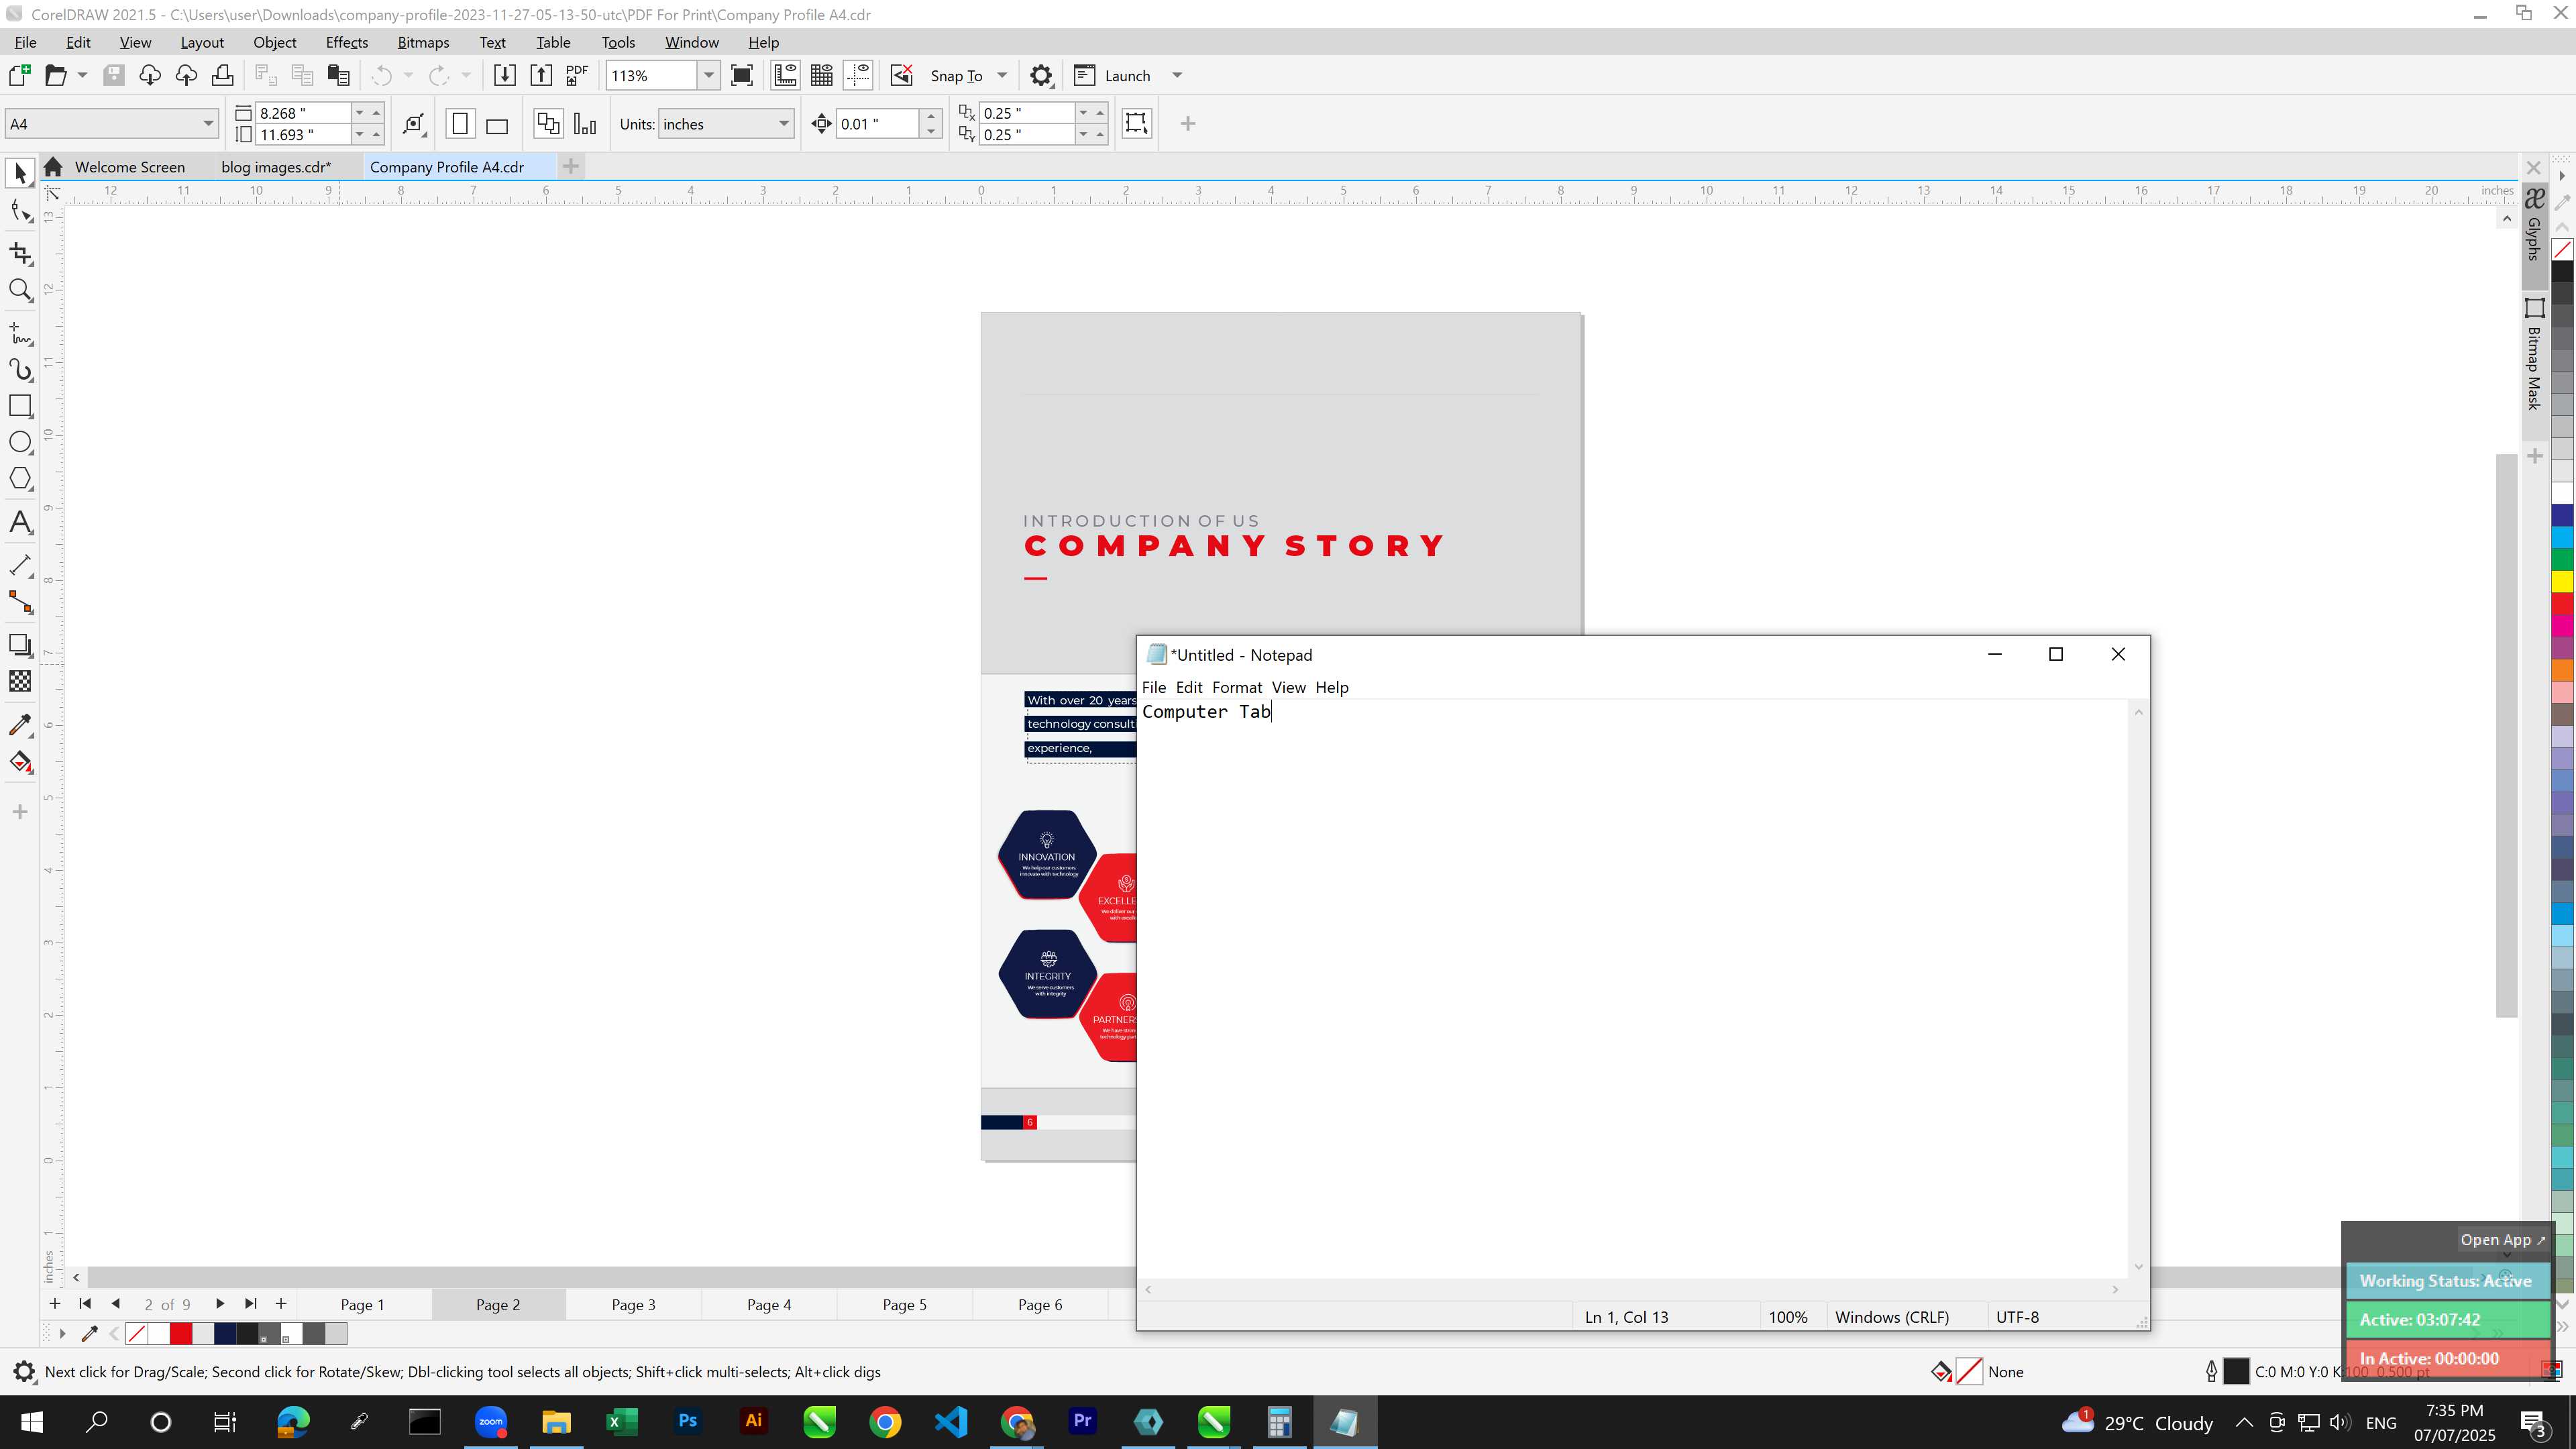Click the Print icon in the toolbar
The height and width of the screenshot is (1449, 2576).
click(222, 76)
